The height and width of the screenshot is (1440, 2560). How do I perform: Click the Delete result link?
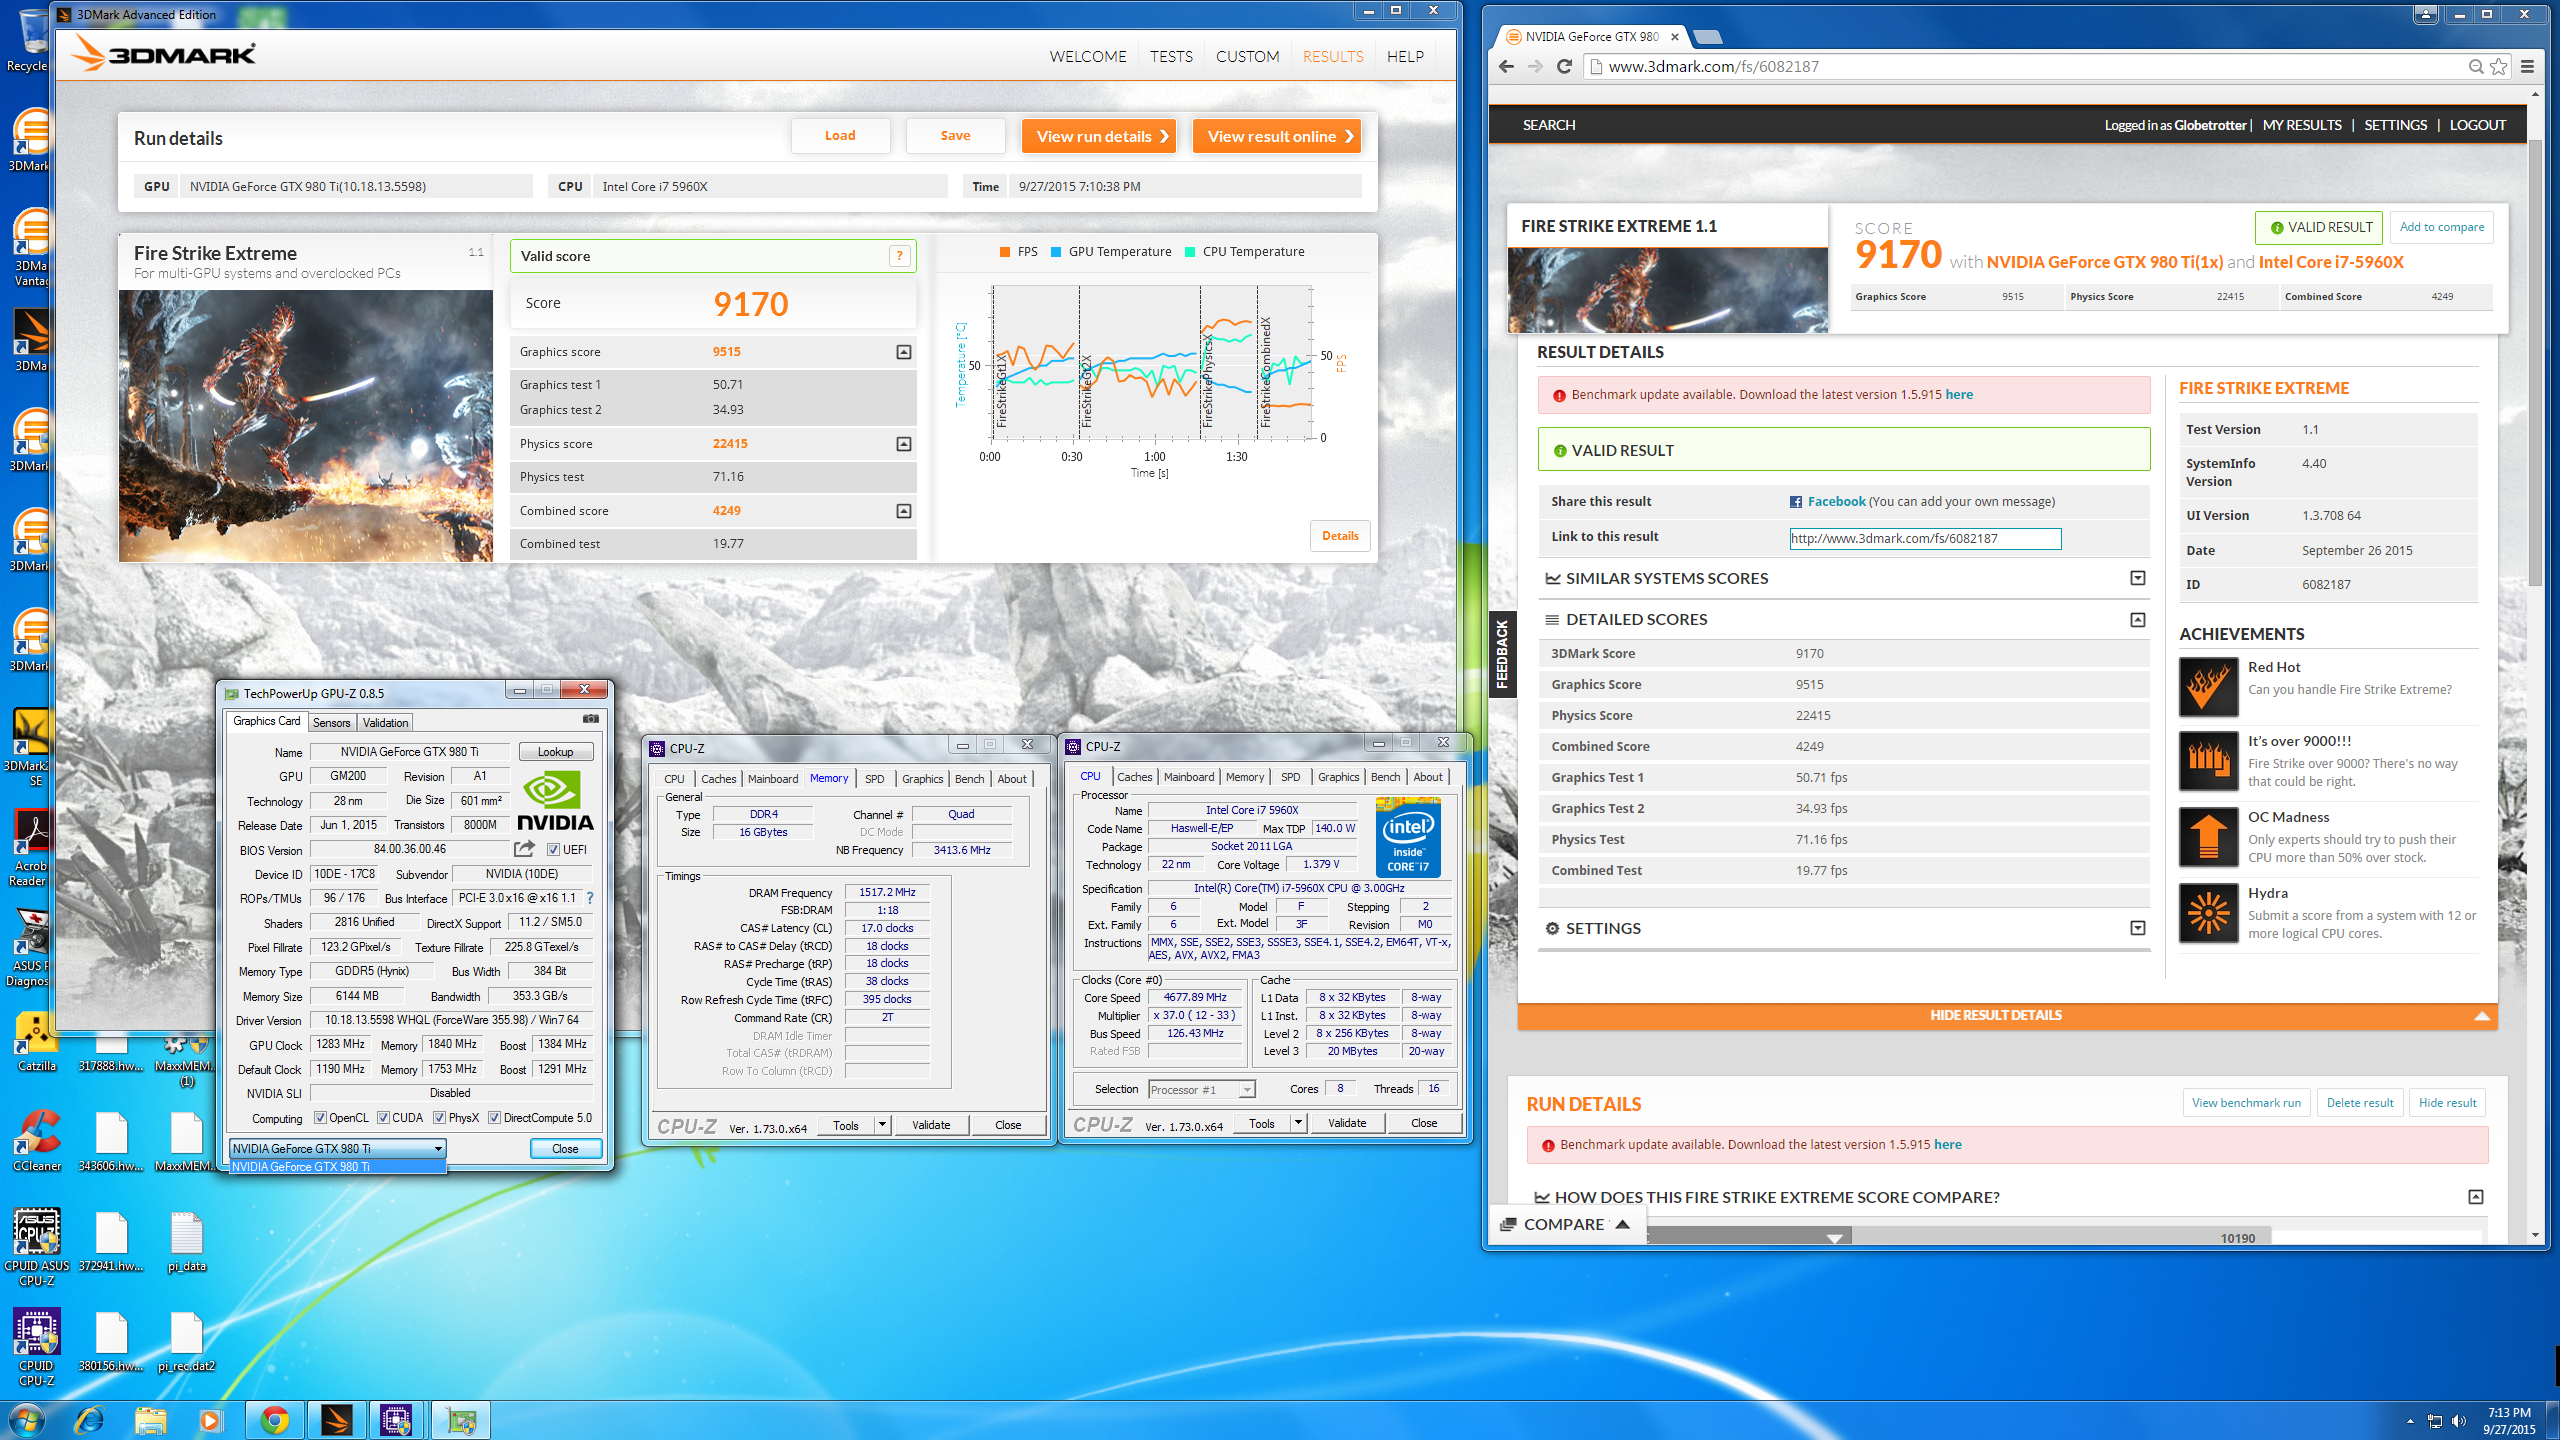click(2360, 1103)
